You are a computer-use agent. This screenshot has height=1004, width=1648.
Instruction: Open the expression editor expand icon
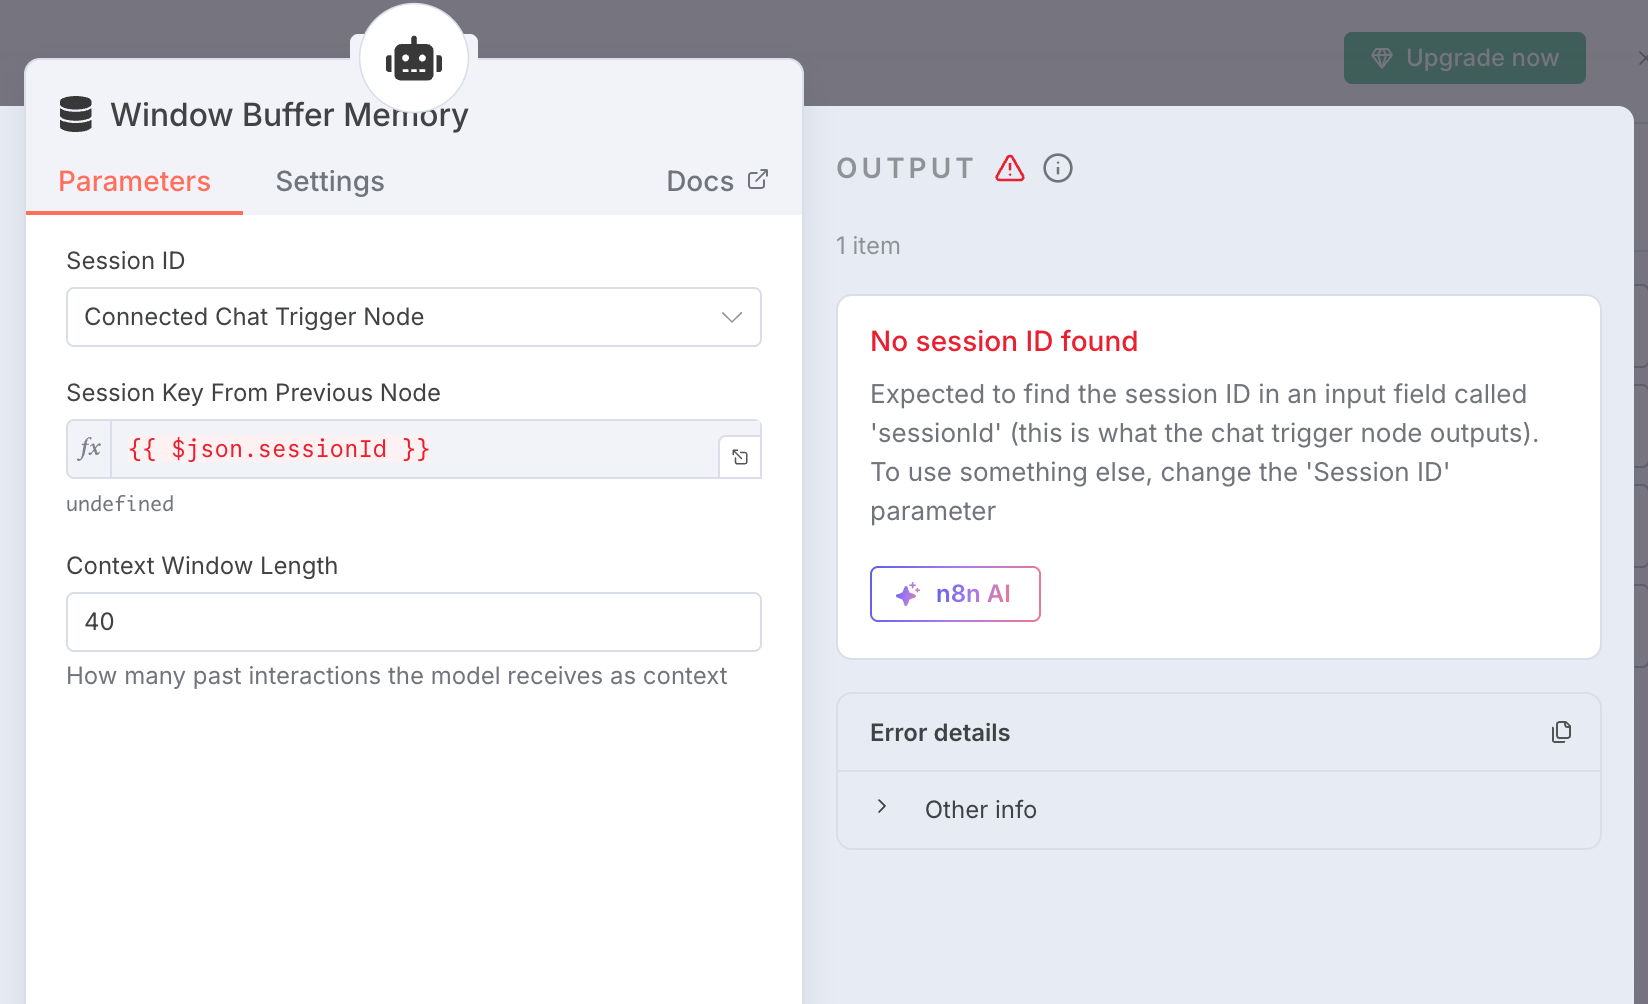point(740,457)
